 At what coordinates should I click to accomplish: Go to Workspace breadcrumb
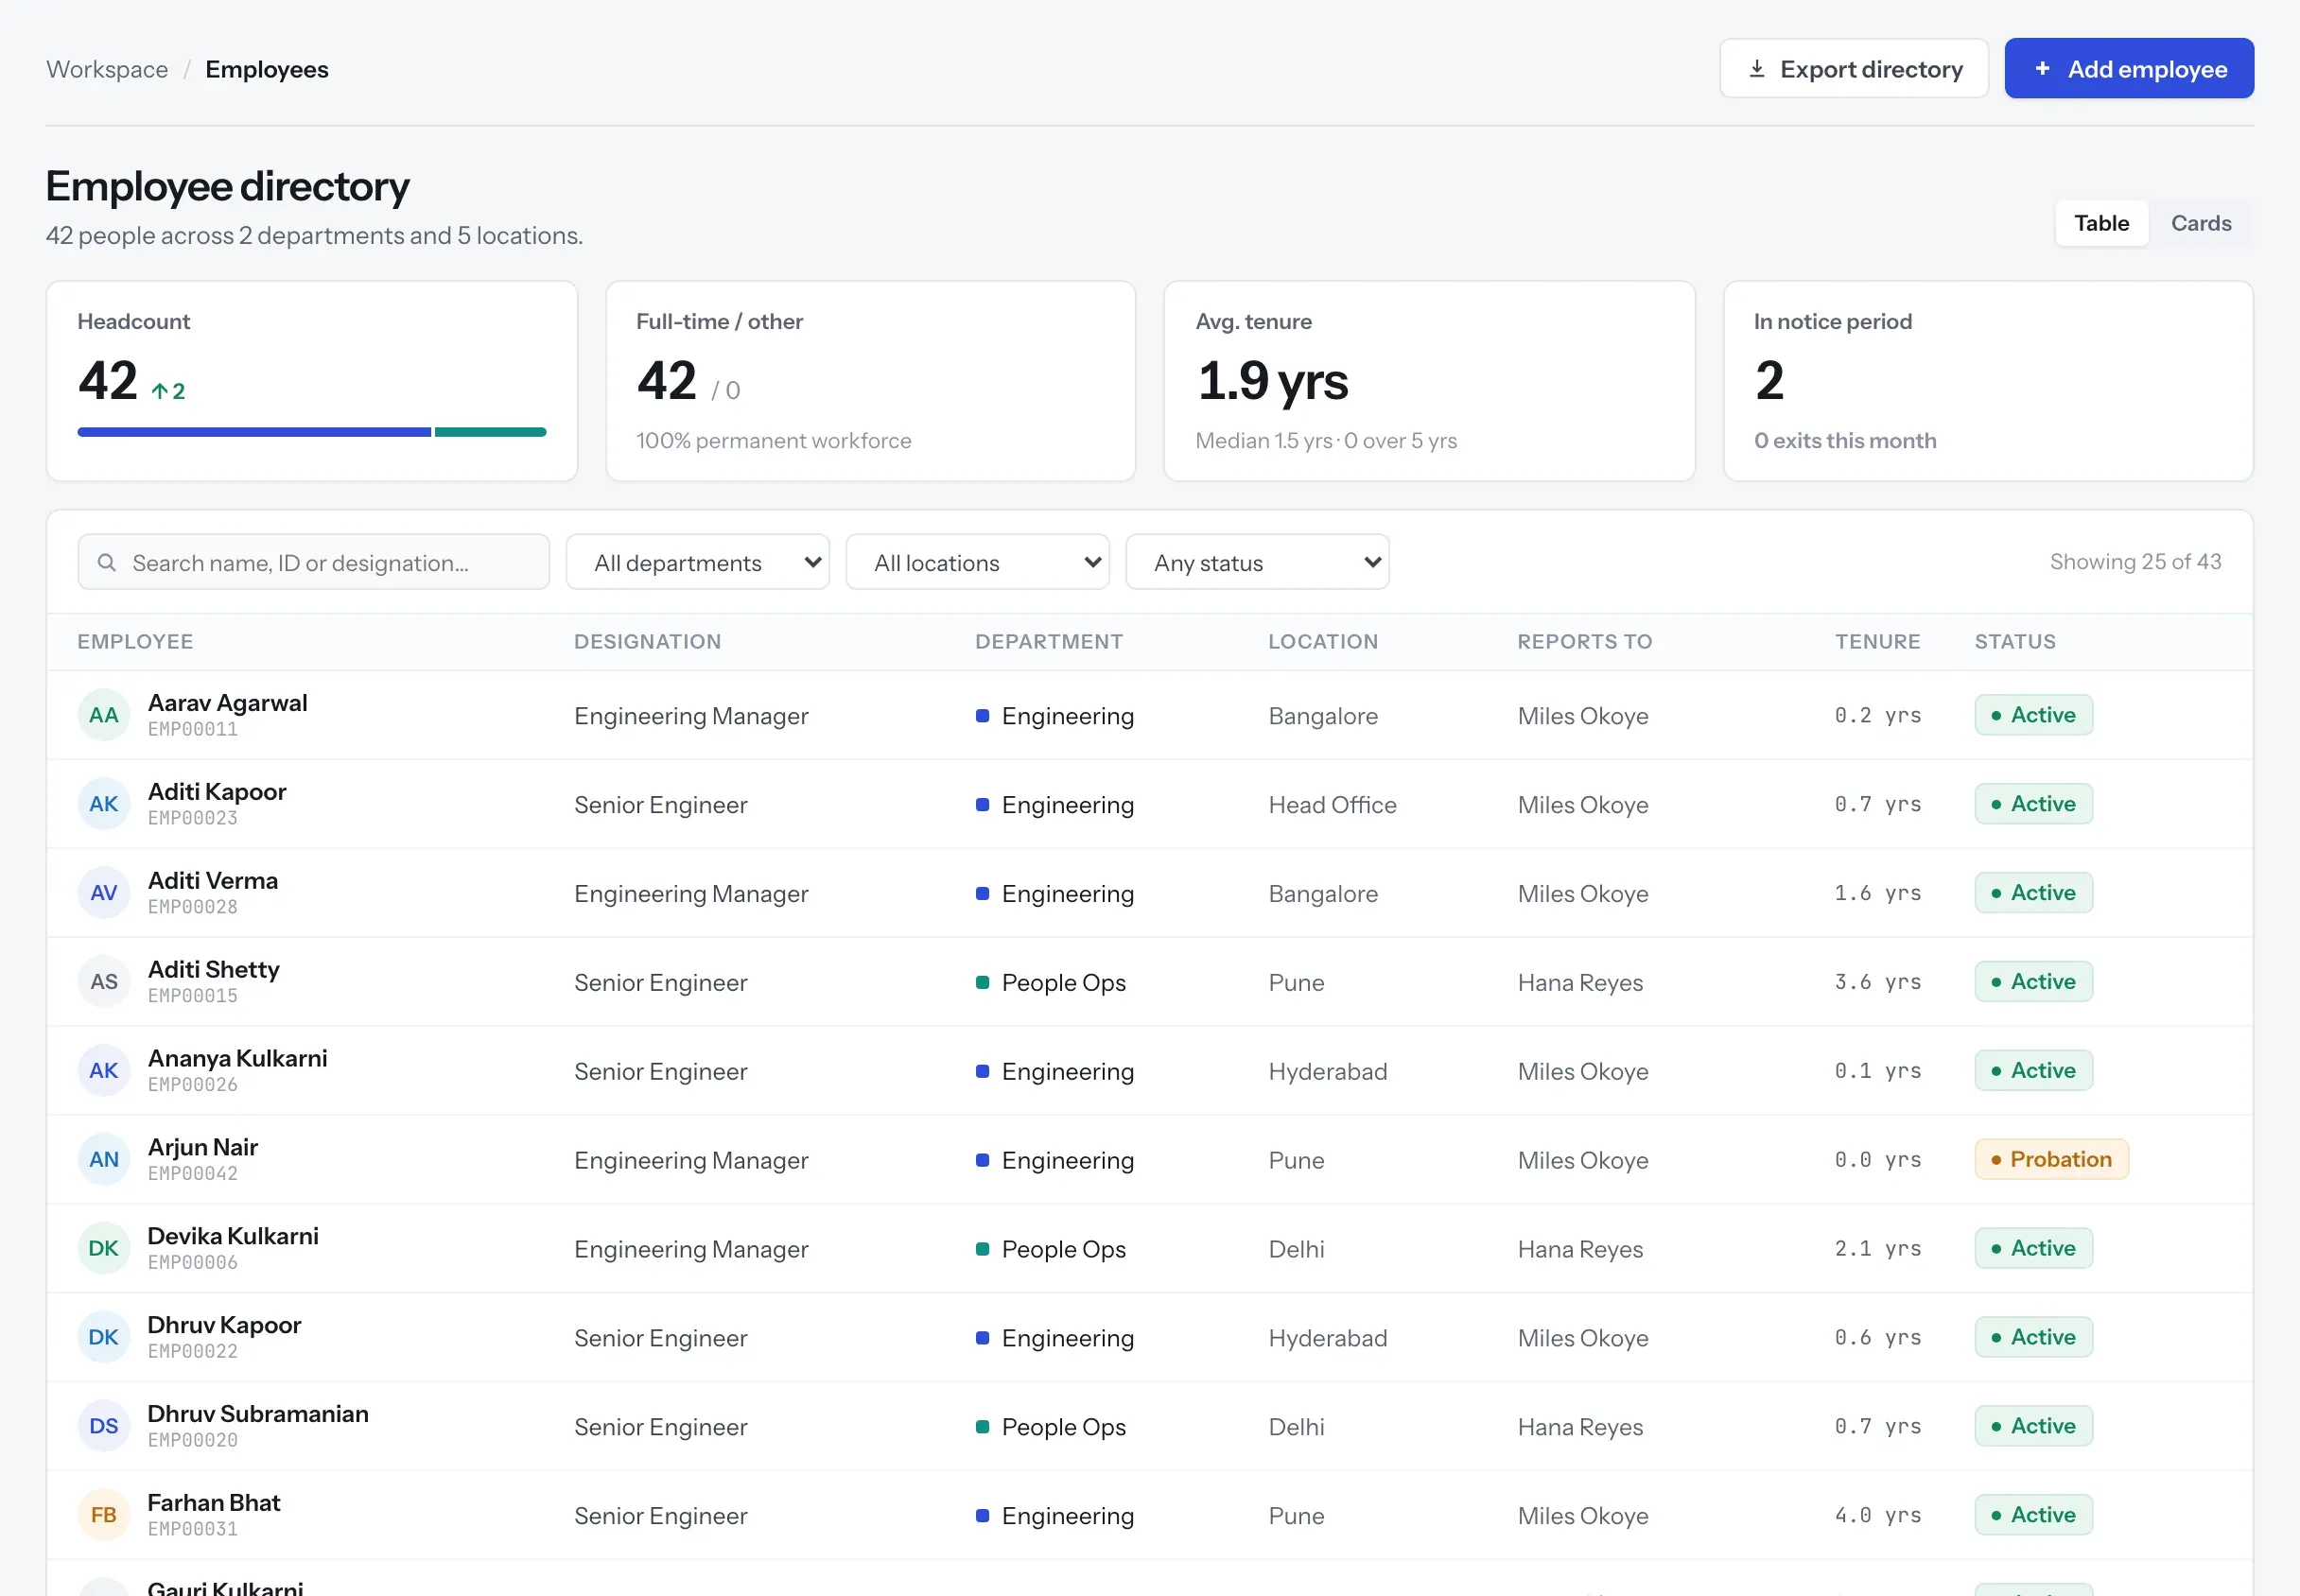click(107, 69)
